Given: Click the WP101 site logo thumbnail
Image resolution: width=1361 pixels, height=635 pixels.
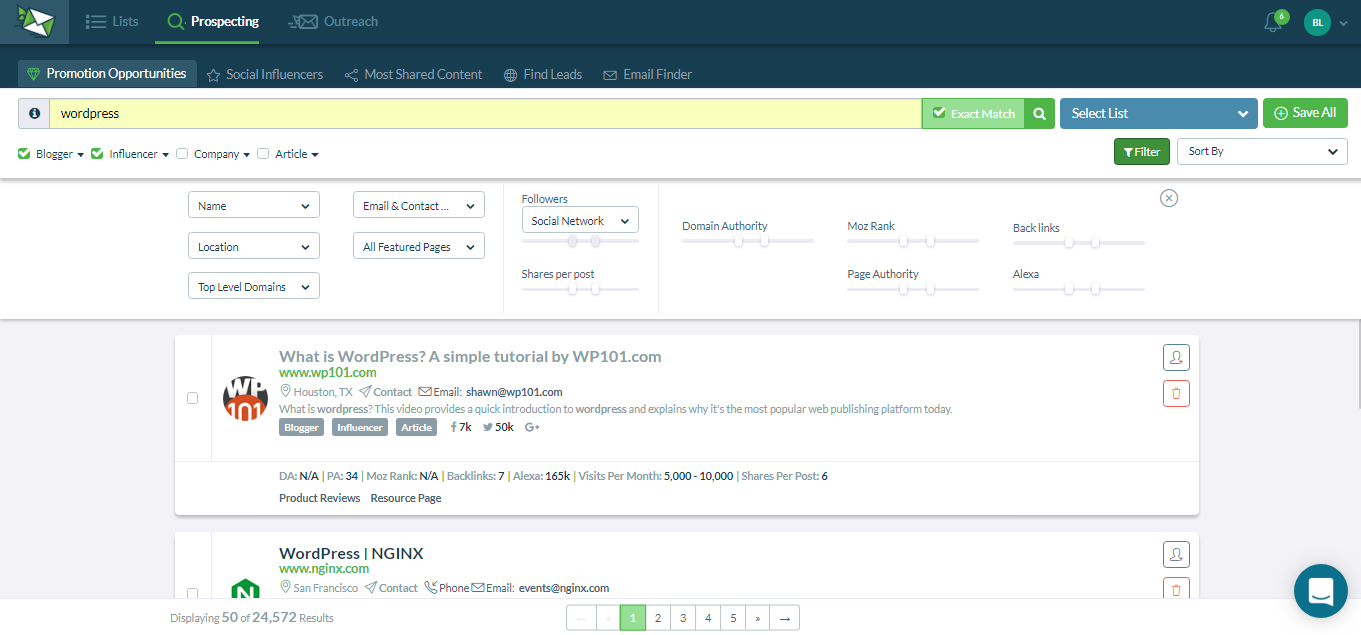Looking at the screenshot, I should tap(245, 398).
